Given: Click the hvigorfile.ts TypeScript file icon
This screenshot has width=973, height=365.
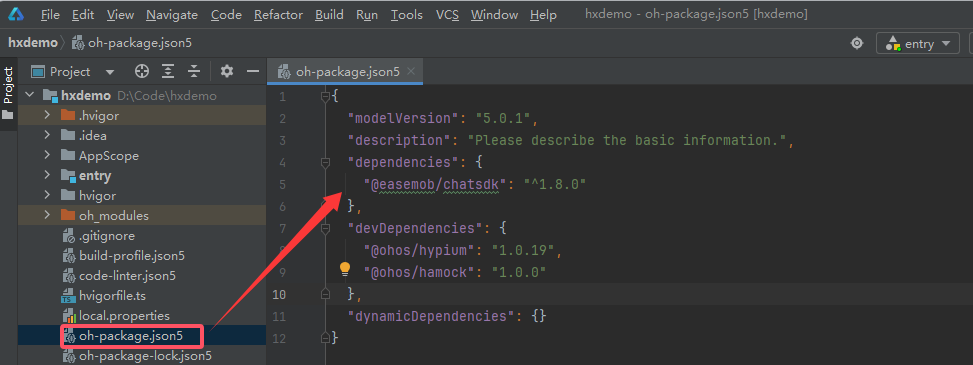Looking at the screenshot, I should pos(69,296).
